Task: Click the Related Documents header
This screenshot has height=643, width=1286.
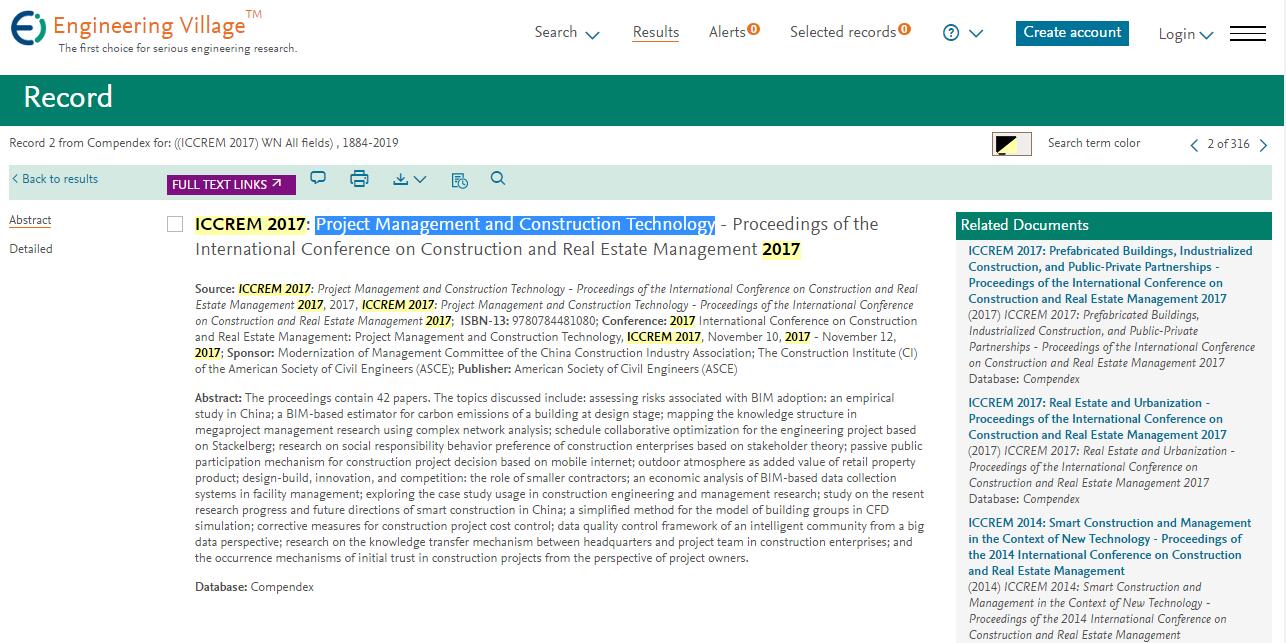Action: coord(1114,225)
